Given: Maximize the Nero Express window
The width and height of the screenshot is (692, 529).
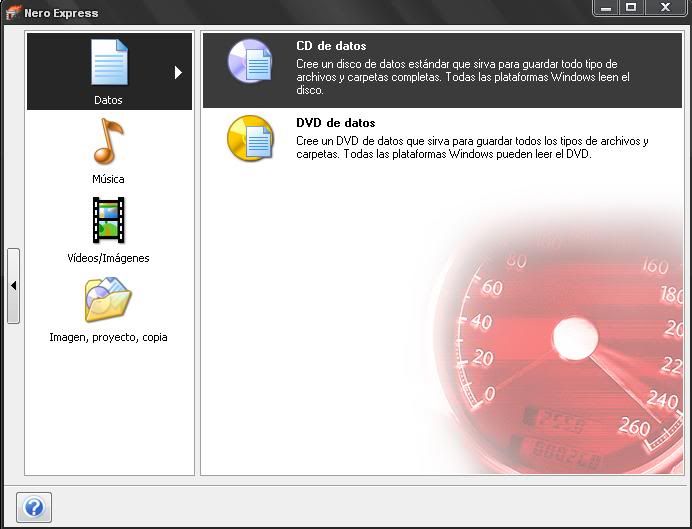Looking at the screenshot, I should pos(632,8).
